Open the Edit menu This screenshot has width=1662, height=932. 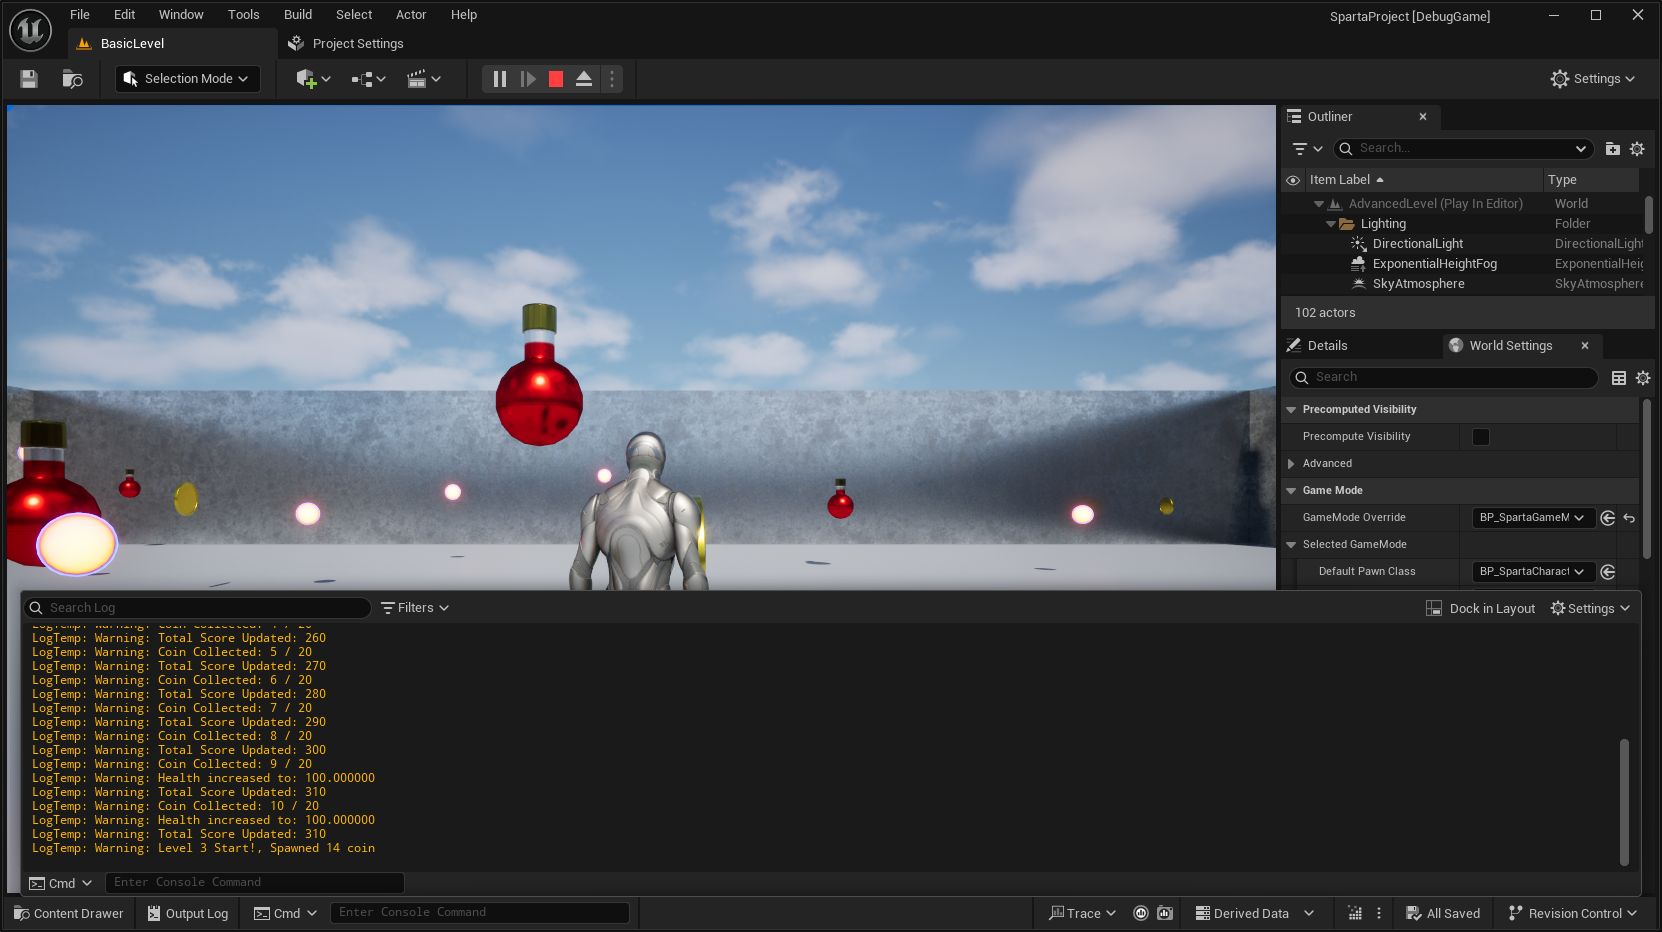(x=125, y=15)
